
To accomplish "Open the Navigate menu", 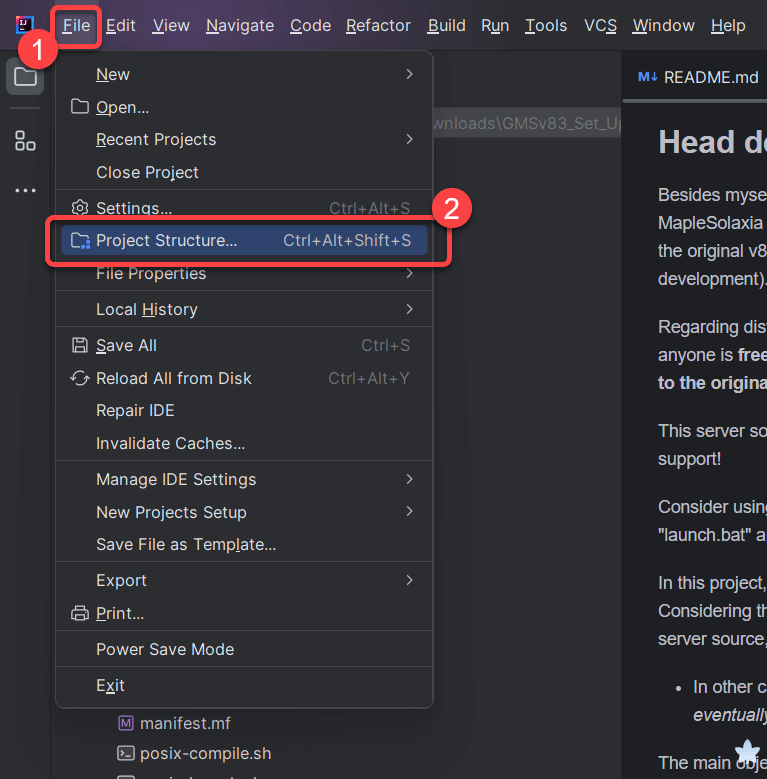I will click(240, 25).
